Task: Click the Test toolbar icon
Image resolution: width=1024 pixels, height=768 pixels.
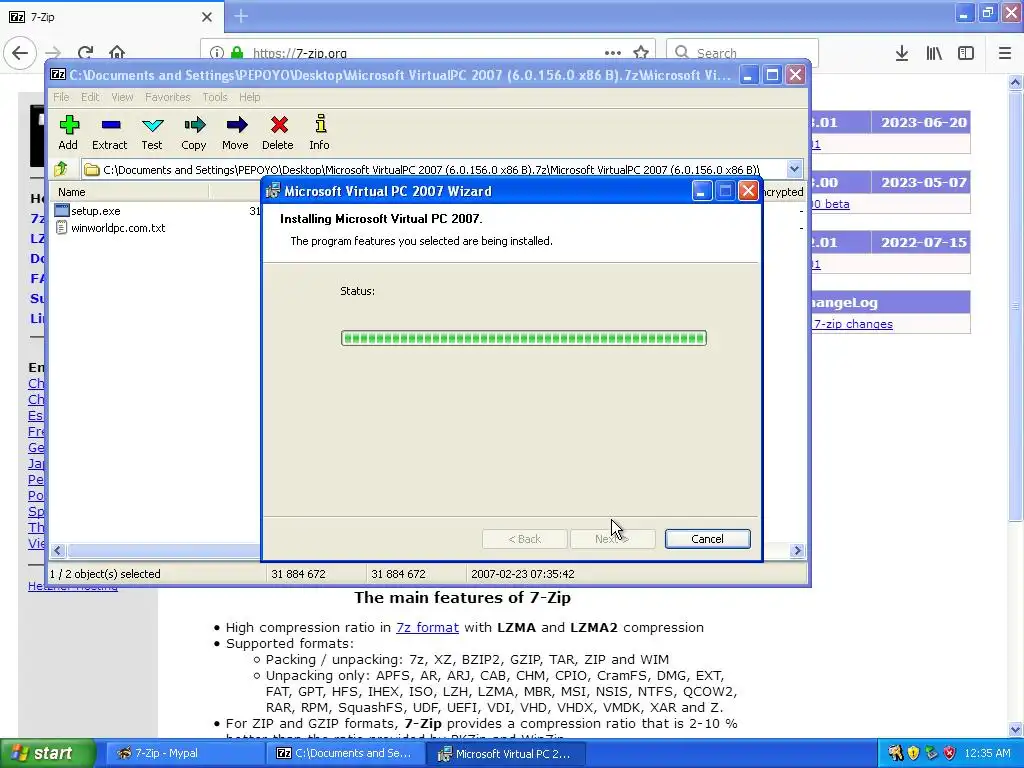Action: 152,133
